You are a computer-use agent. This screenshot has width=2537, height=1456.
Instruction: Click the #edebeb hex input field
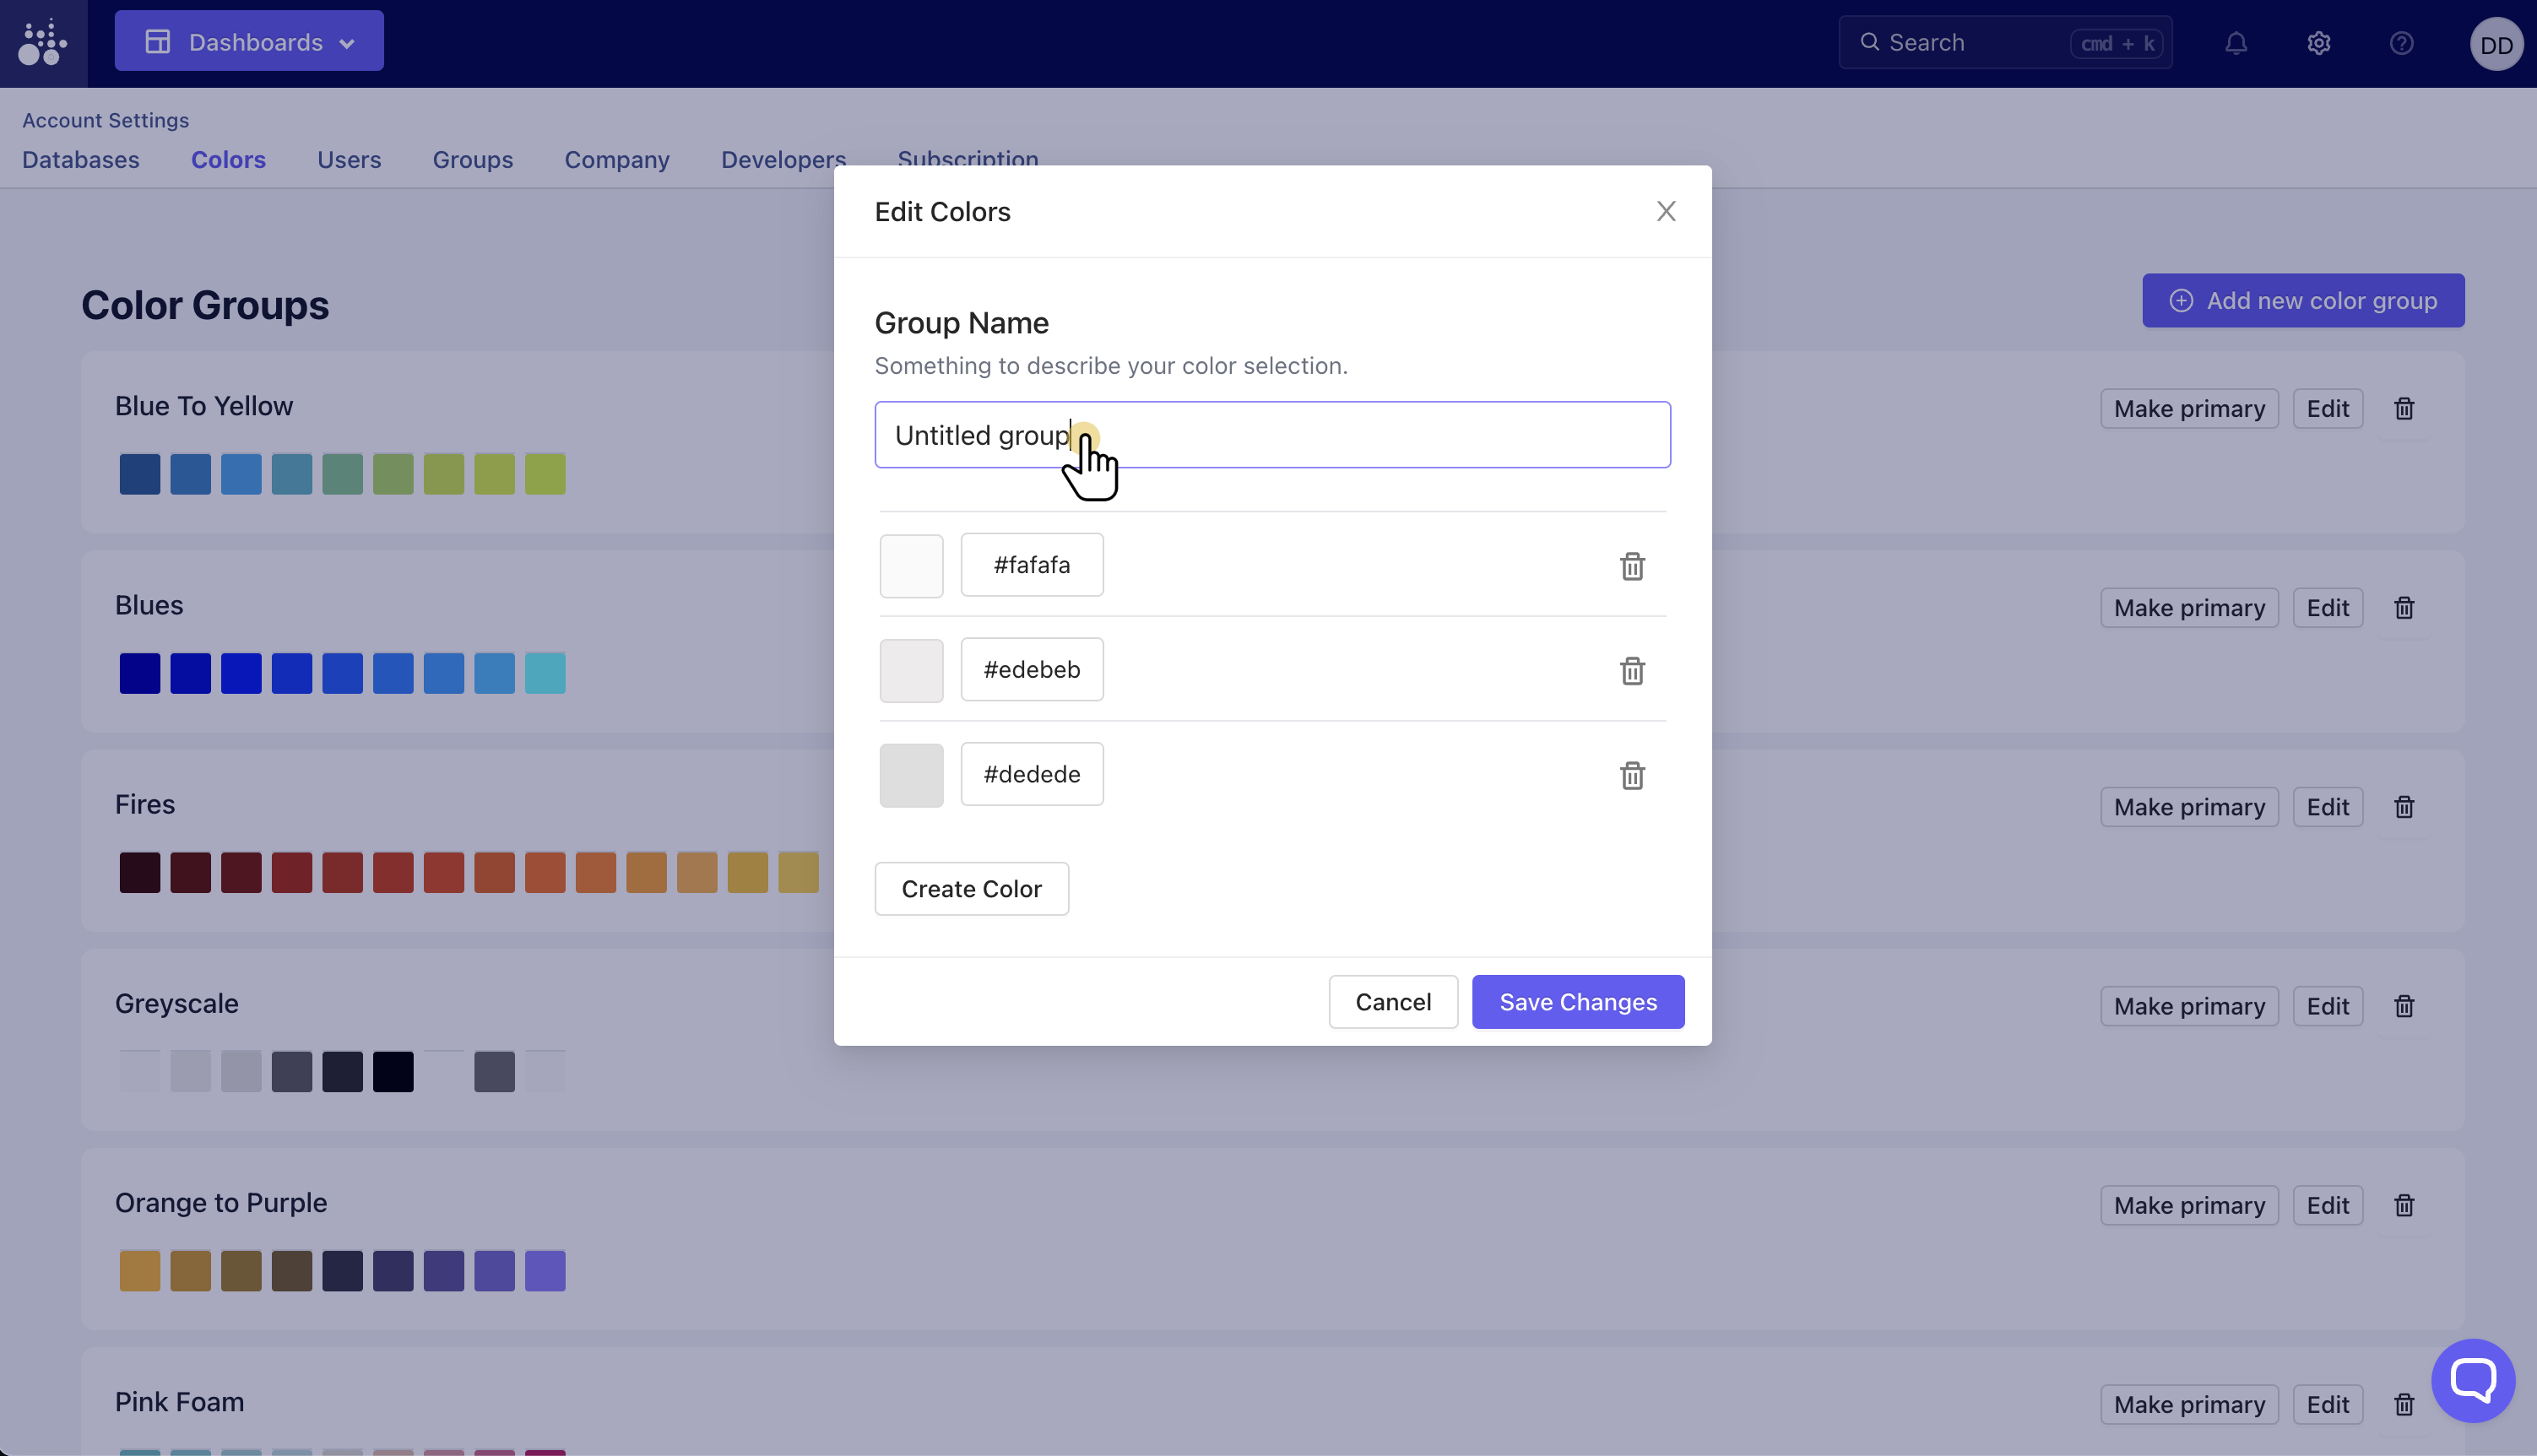coord(1031,670)
